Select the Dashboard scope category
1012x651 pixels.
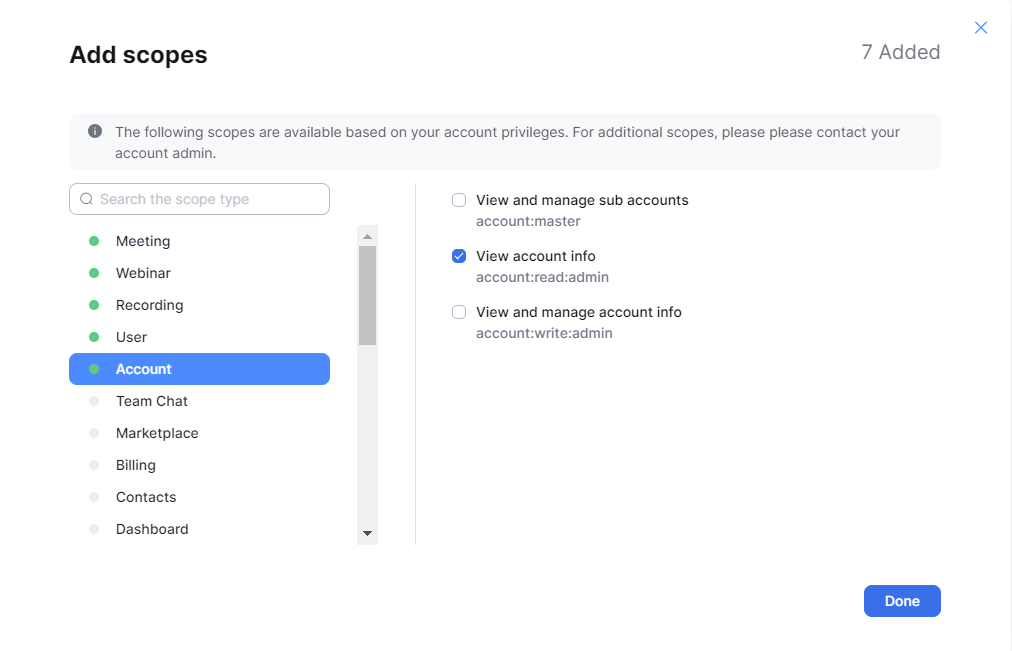(x=152, y=529)
